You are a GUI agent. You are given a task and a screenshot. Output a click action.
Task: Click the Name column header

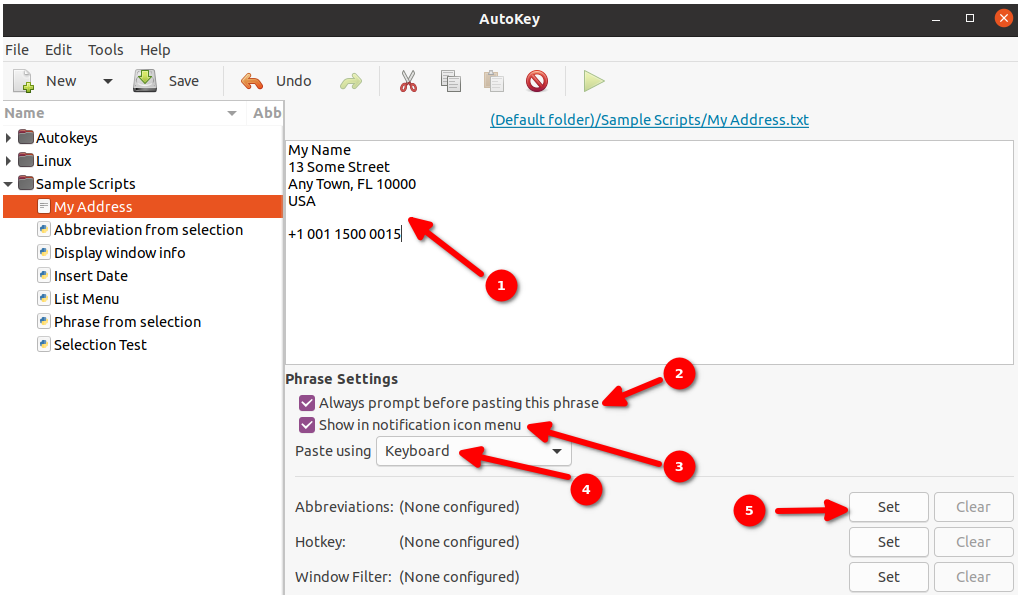pos(124,113)
